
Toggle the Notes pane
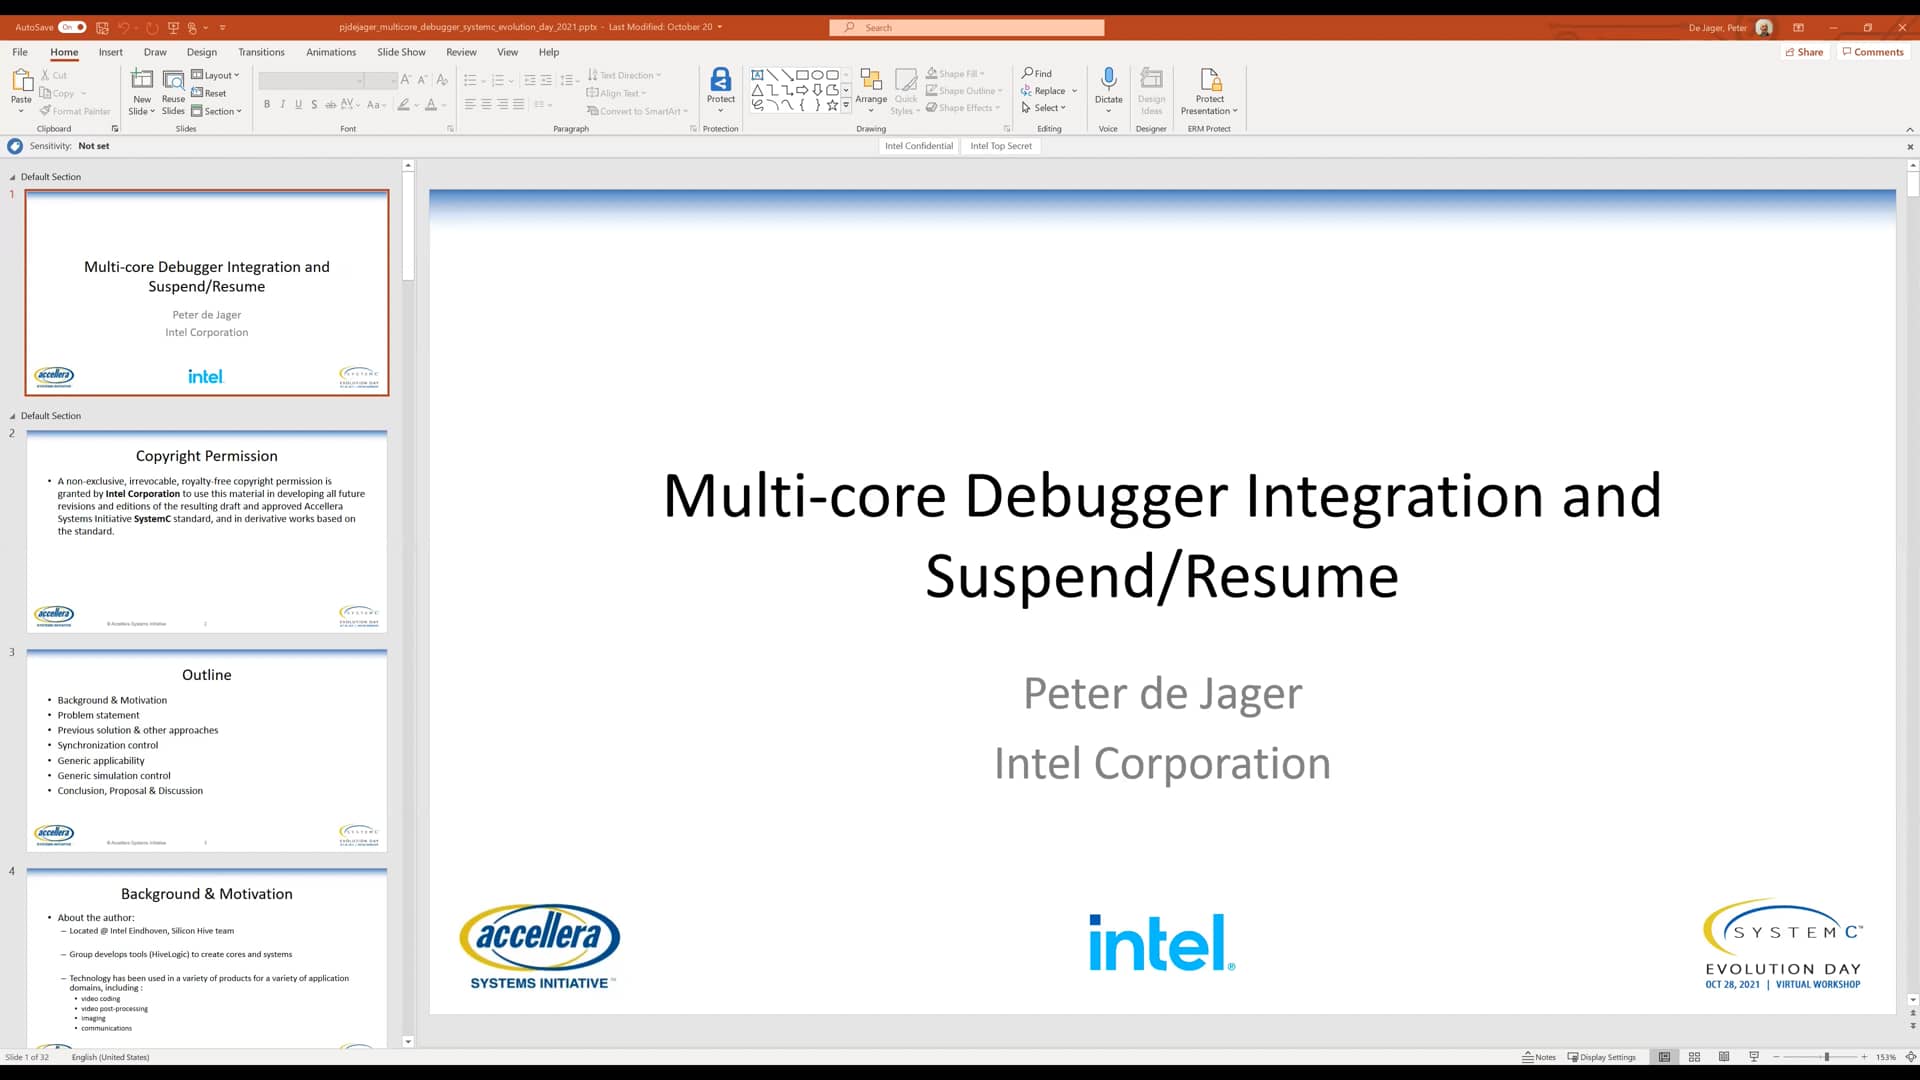pos(1539,1057)
